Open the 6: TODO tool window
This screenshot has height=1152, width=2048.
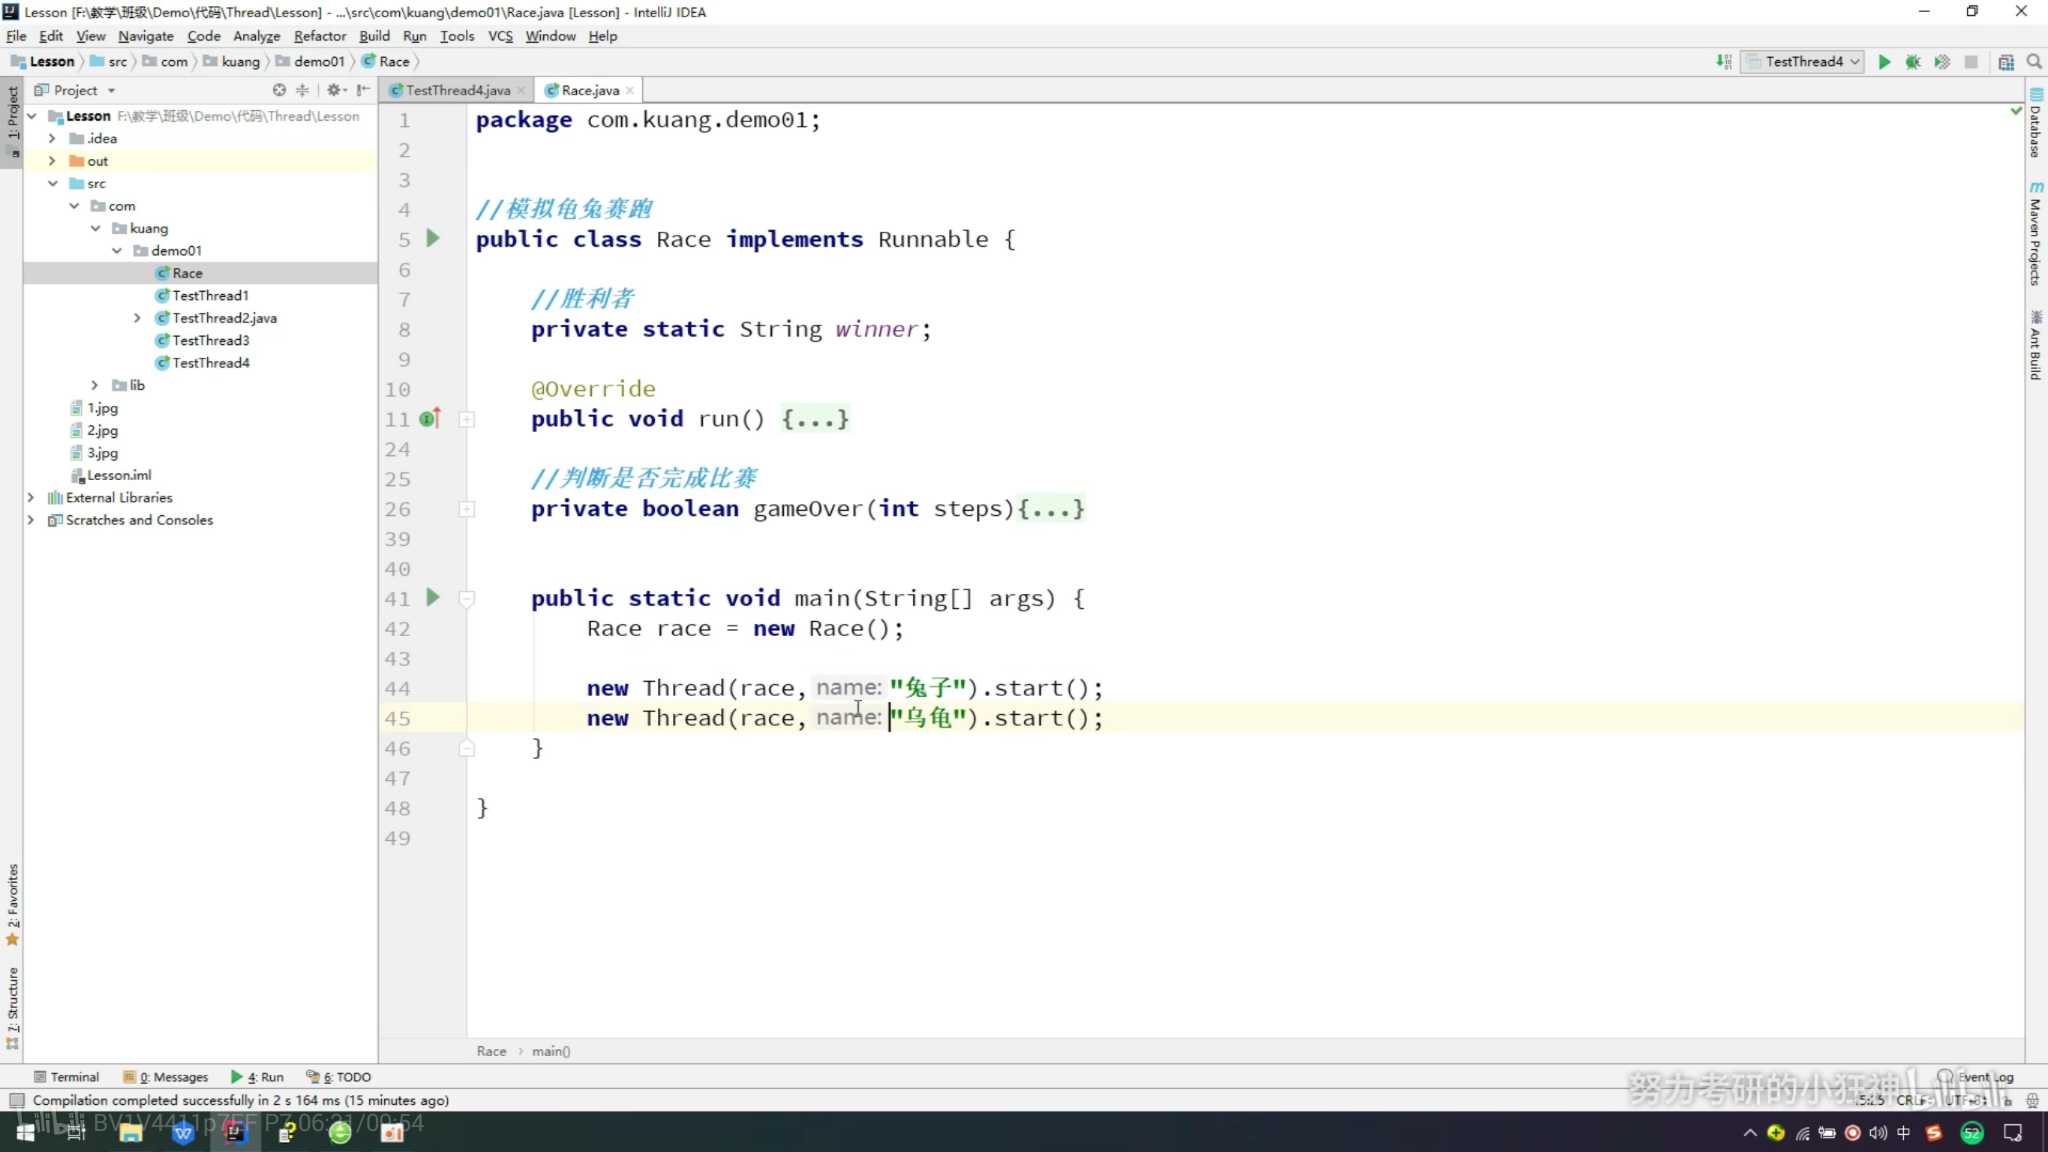[x=339, y=1077]
